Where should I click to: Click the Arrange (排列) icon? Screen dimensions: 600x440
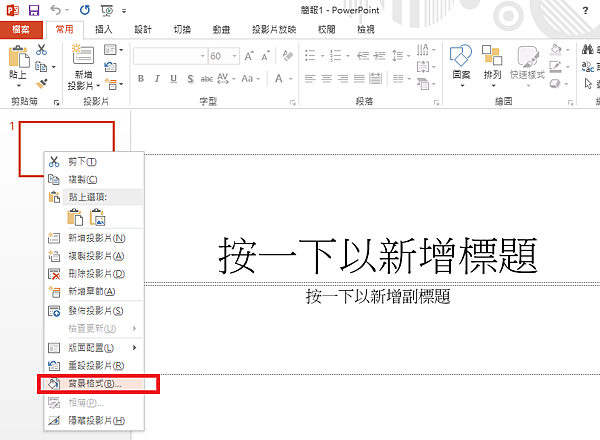[492, 56]
